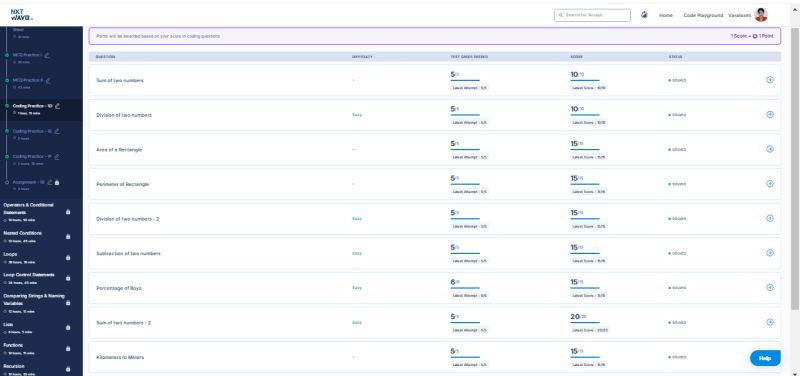The width and height of the screenshot is (800, 376).
Task: Go to Home in top navigation
Action: [665, 15]
